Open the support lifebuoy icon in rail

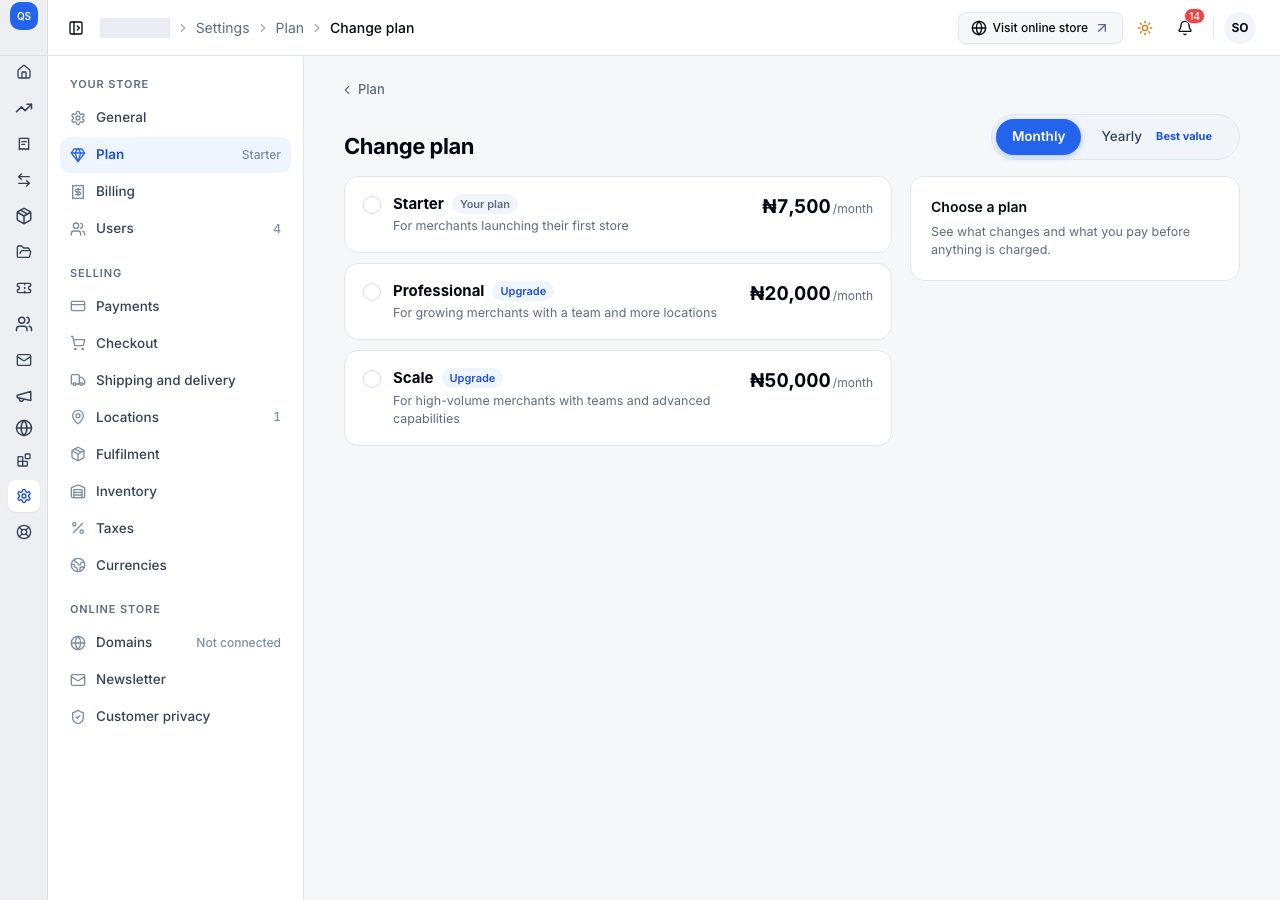[x=24, y=532]
